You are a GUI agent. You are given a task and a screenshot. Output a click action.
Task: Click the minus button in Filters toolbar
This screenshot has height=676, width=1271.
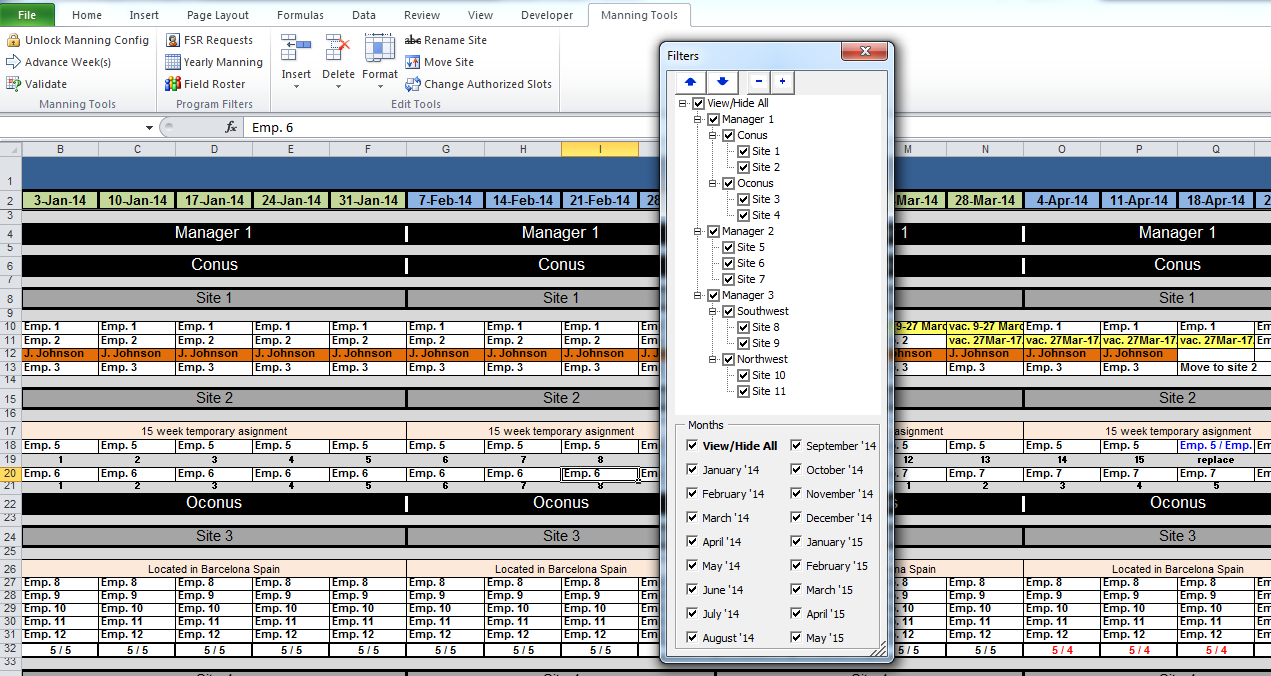[758, 82]
